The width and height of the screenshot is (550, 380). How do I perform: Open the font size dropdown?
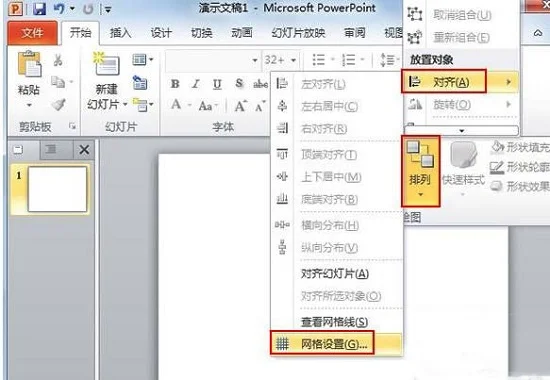point(294,60)
